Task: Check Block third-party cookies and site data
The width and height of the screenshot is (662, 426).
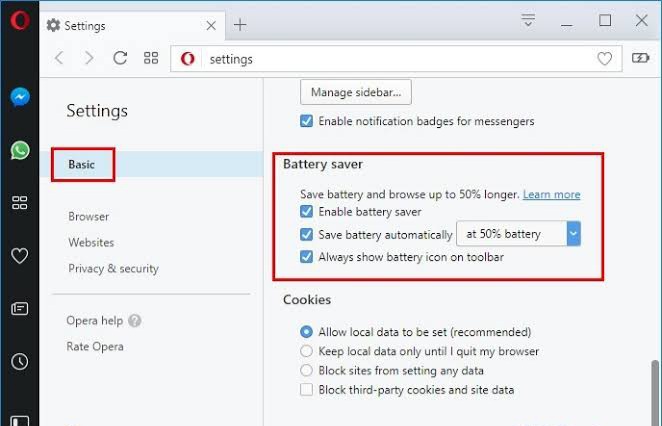Action: click(307, 389)
